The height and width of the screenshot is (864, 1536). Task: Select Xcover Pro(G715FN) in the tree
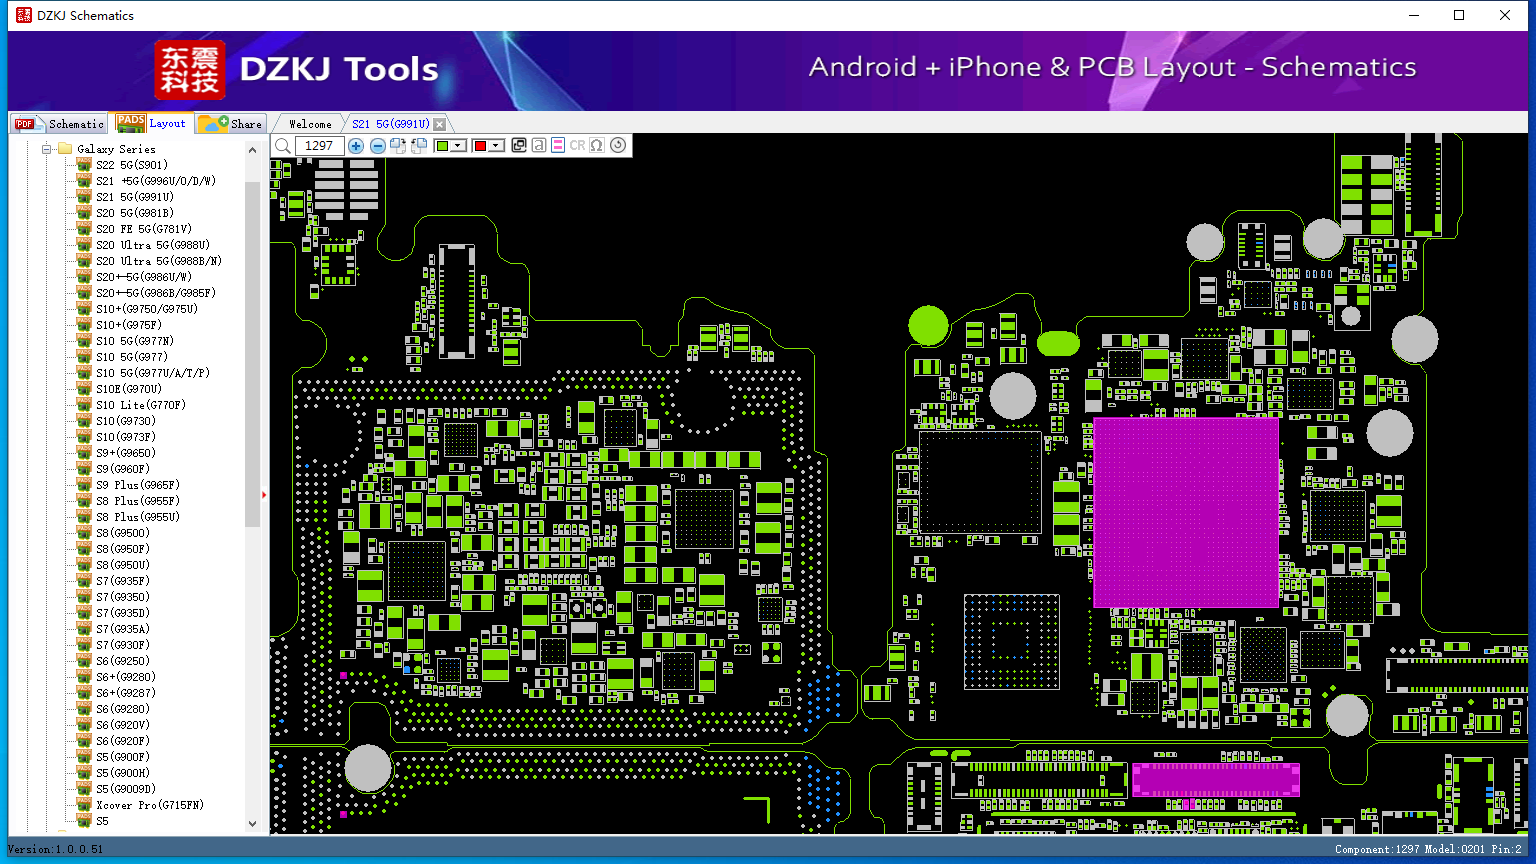tap(150, 805)
